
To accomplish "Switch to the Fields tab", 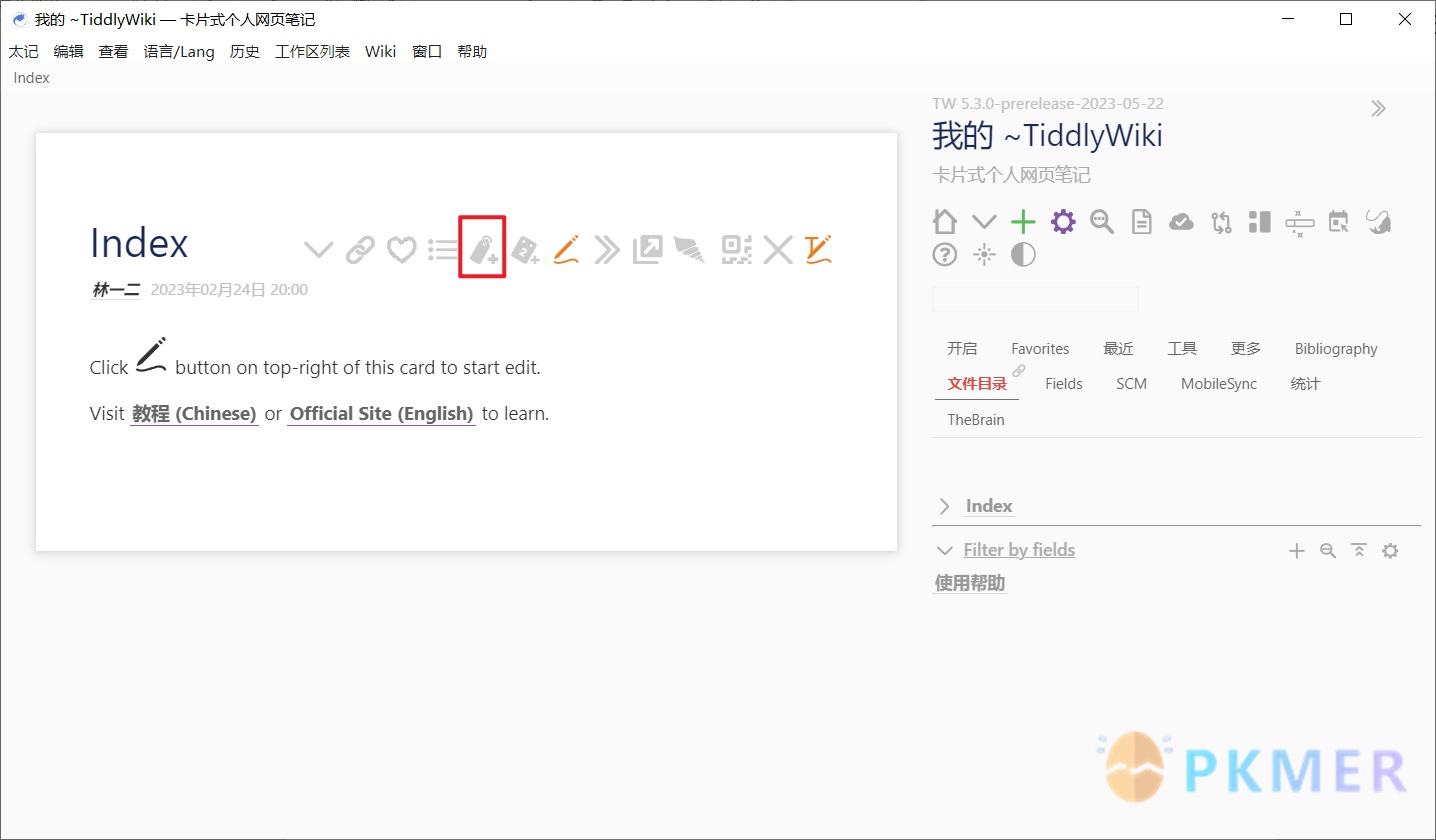I will point(1064,384).
